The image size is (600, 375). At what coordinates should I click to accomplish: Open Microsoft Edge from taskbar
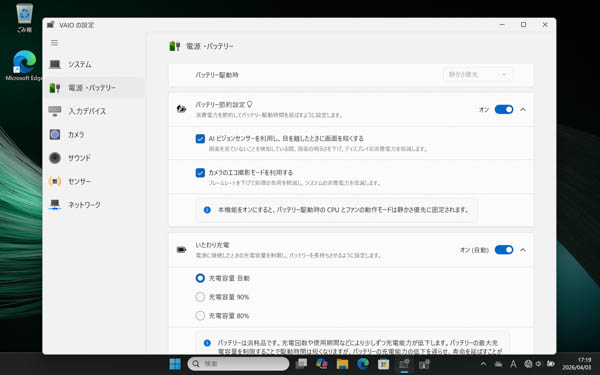pyautogui.click(x=363, y=364)
